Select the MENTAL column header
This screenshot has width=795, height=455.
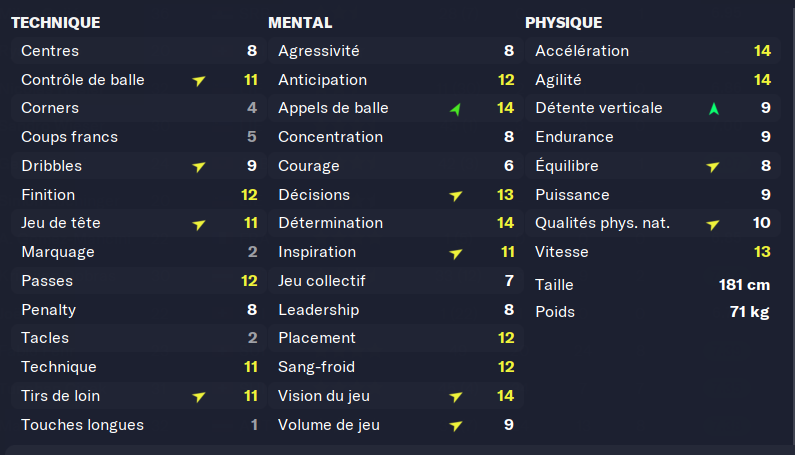[x=300, y=22]
